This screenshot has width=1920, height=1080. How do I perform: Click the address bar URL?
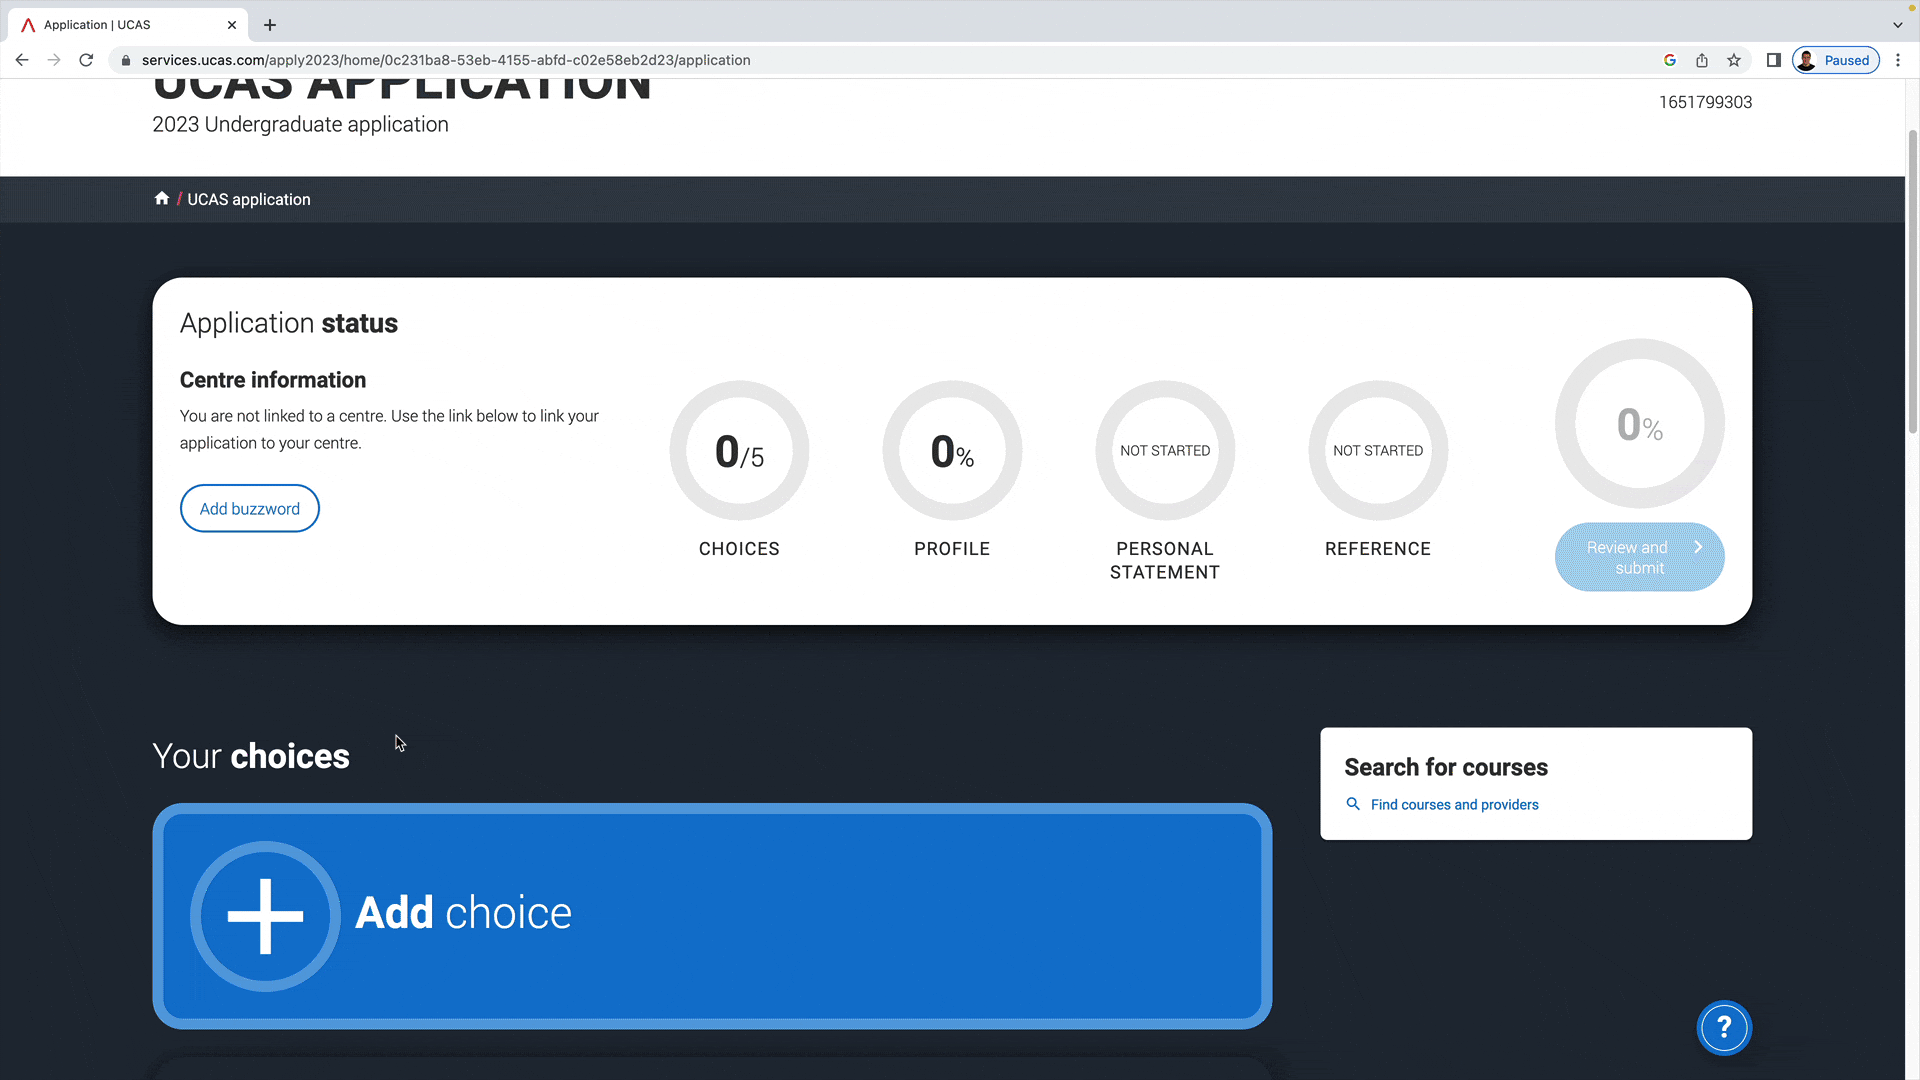(x=446, y=60)
